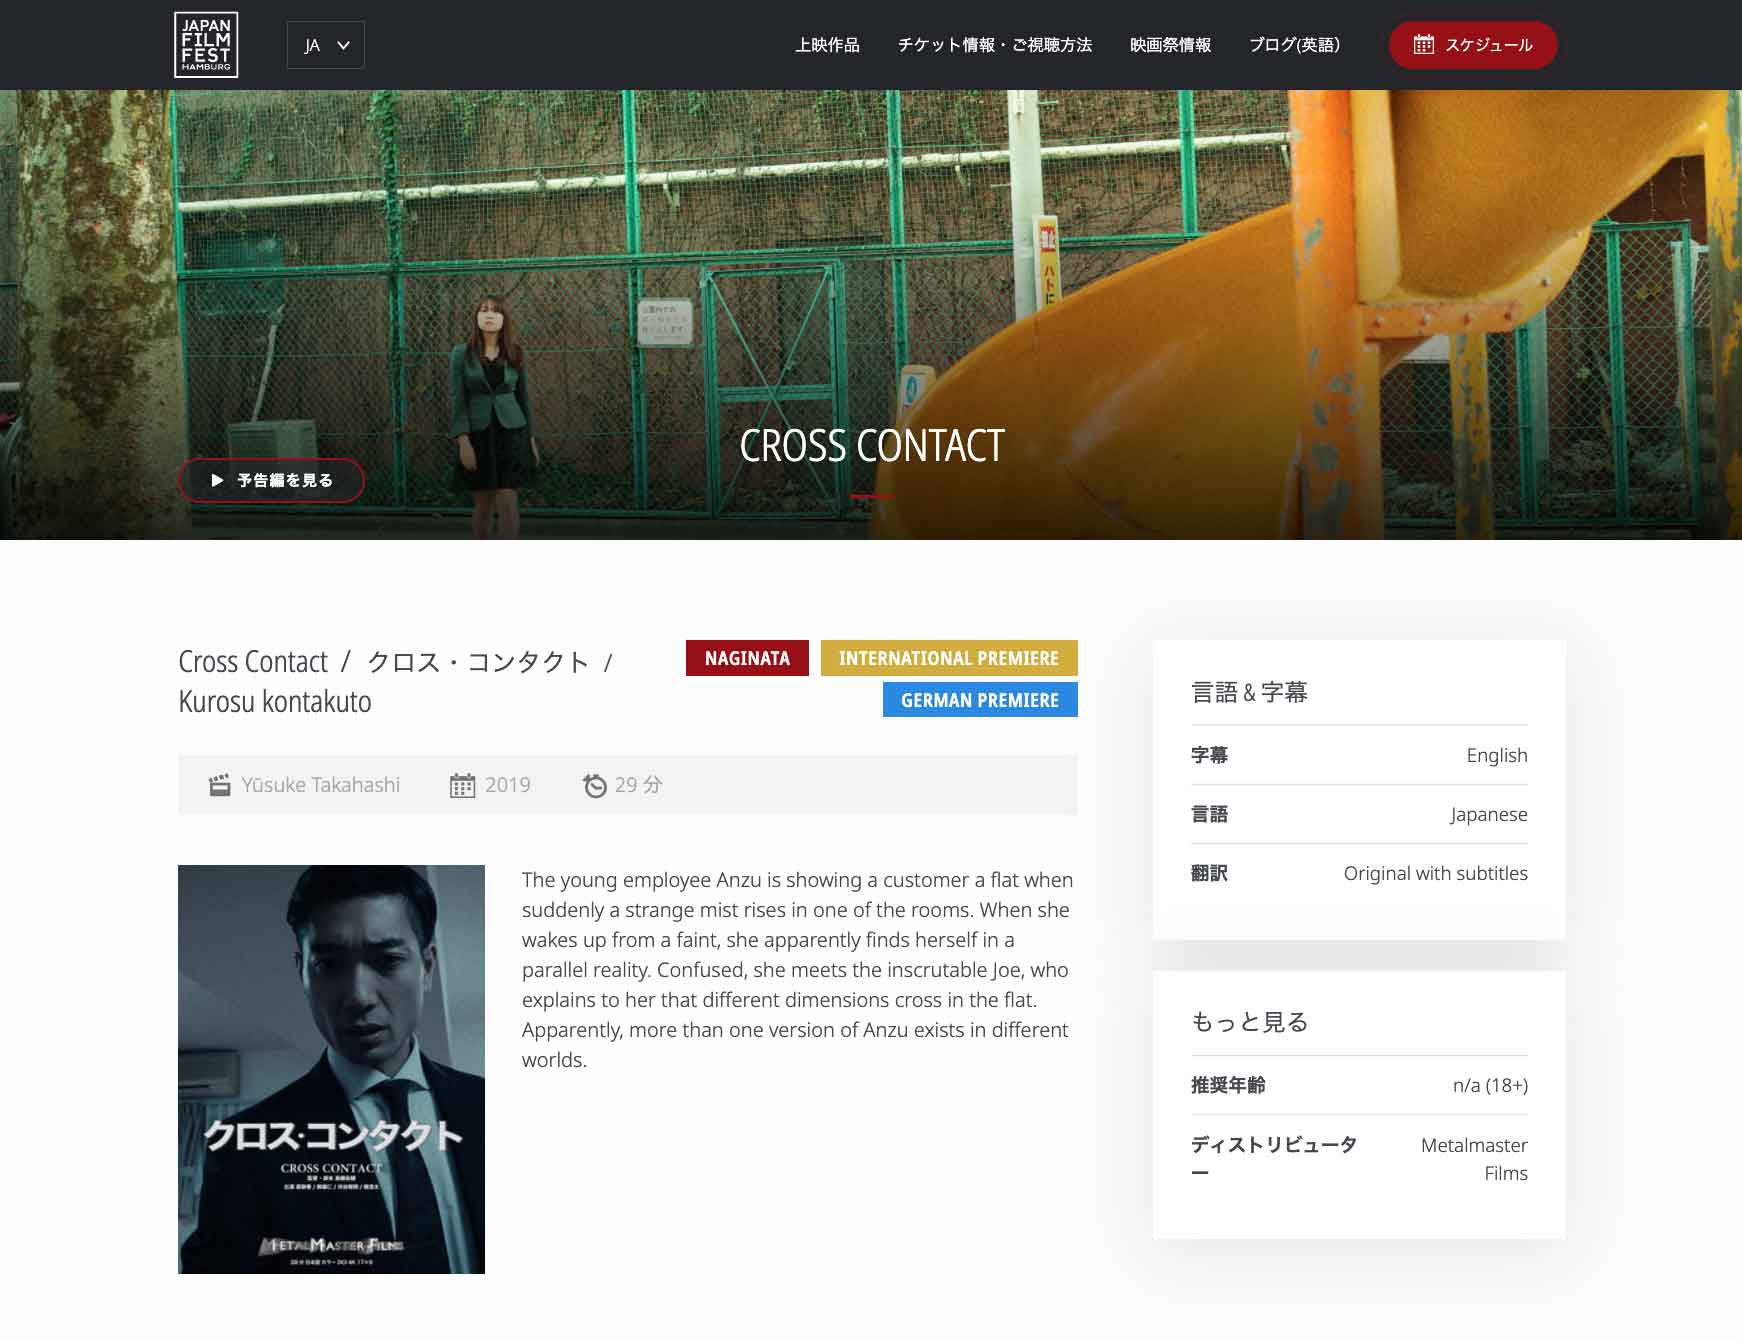
Task: Go to チケット情報・ご視聴方法 page
Action: tap(994, 45)
